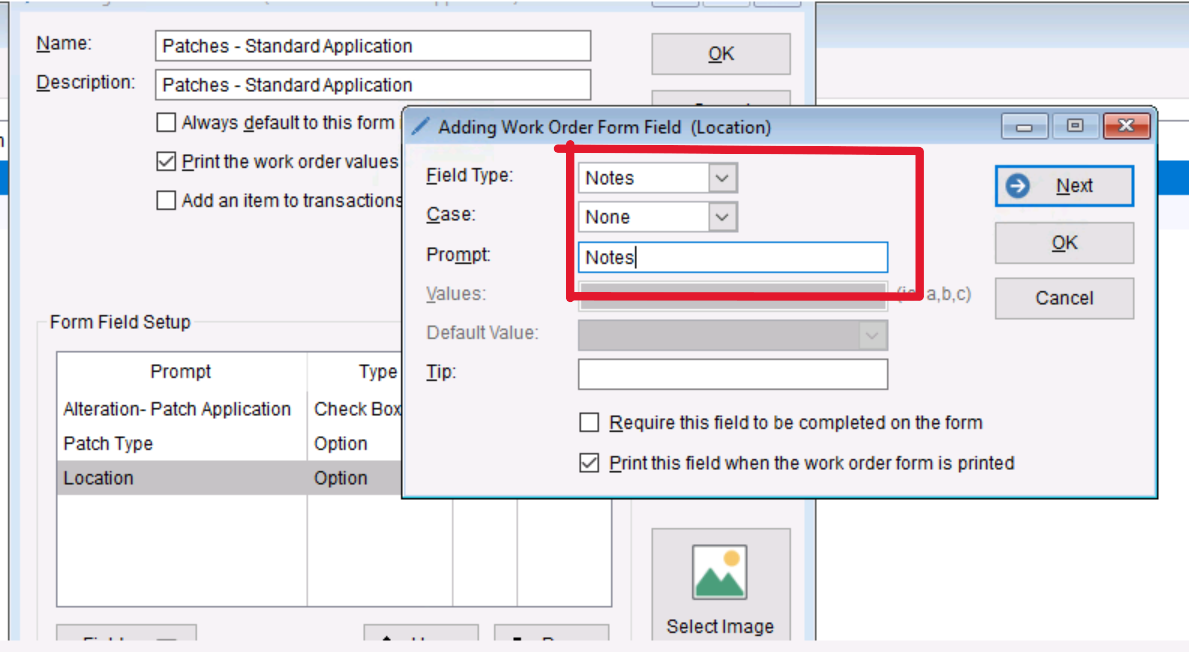1189x652 pixels.
Task: Click OK button next to Name field
Action: (720, 54)
